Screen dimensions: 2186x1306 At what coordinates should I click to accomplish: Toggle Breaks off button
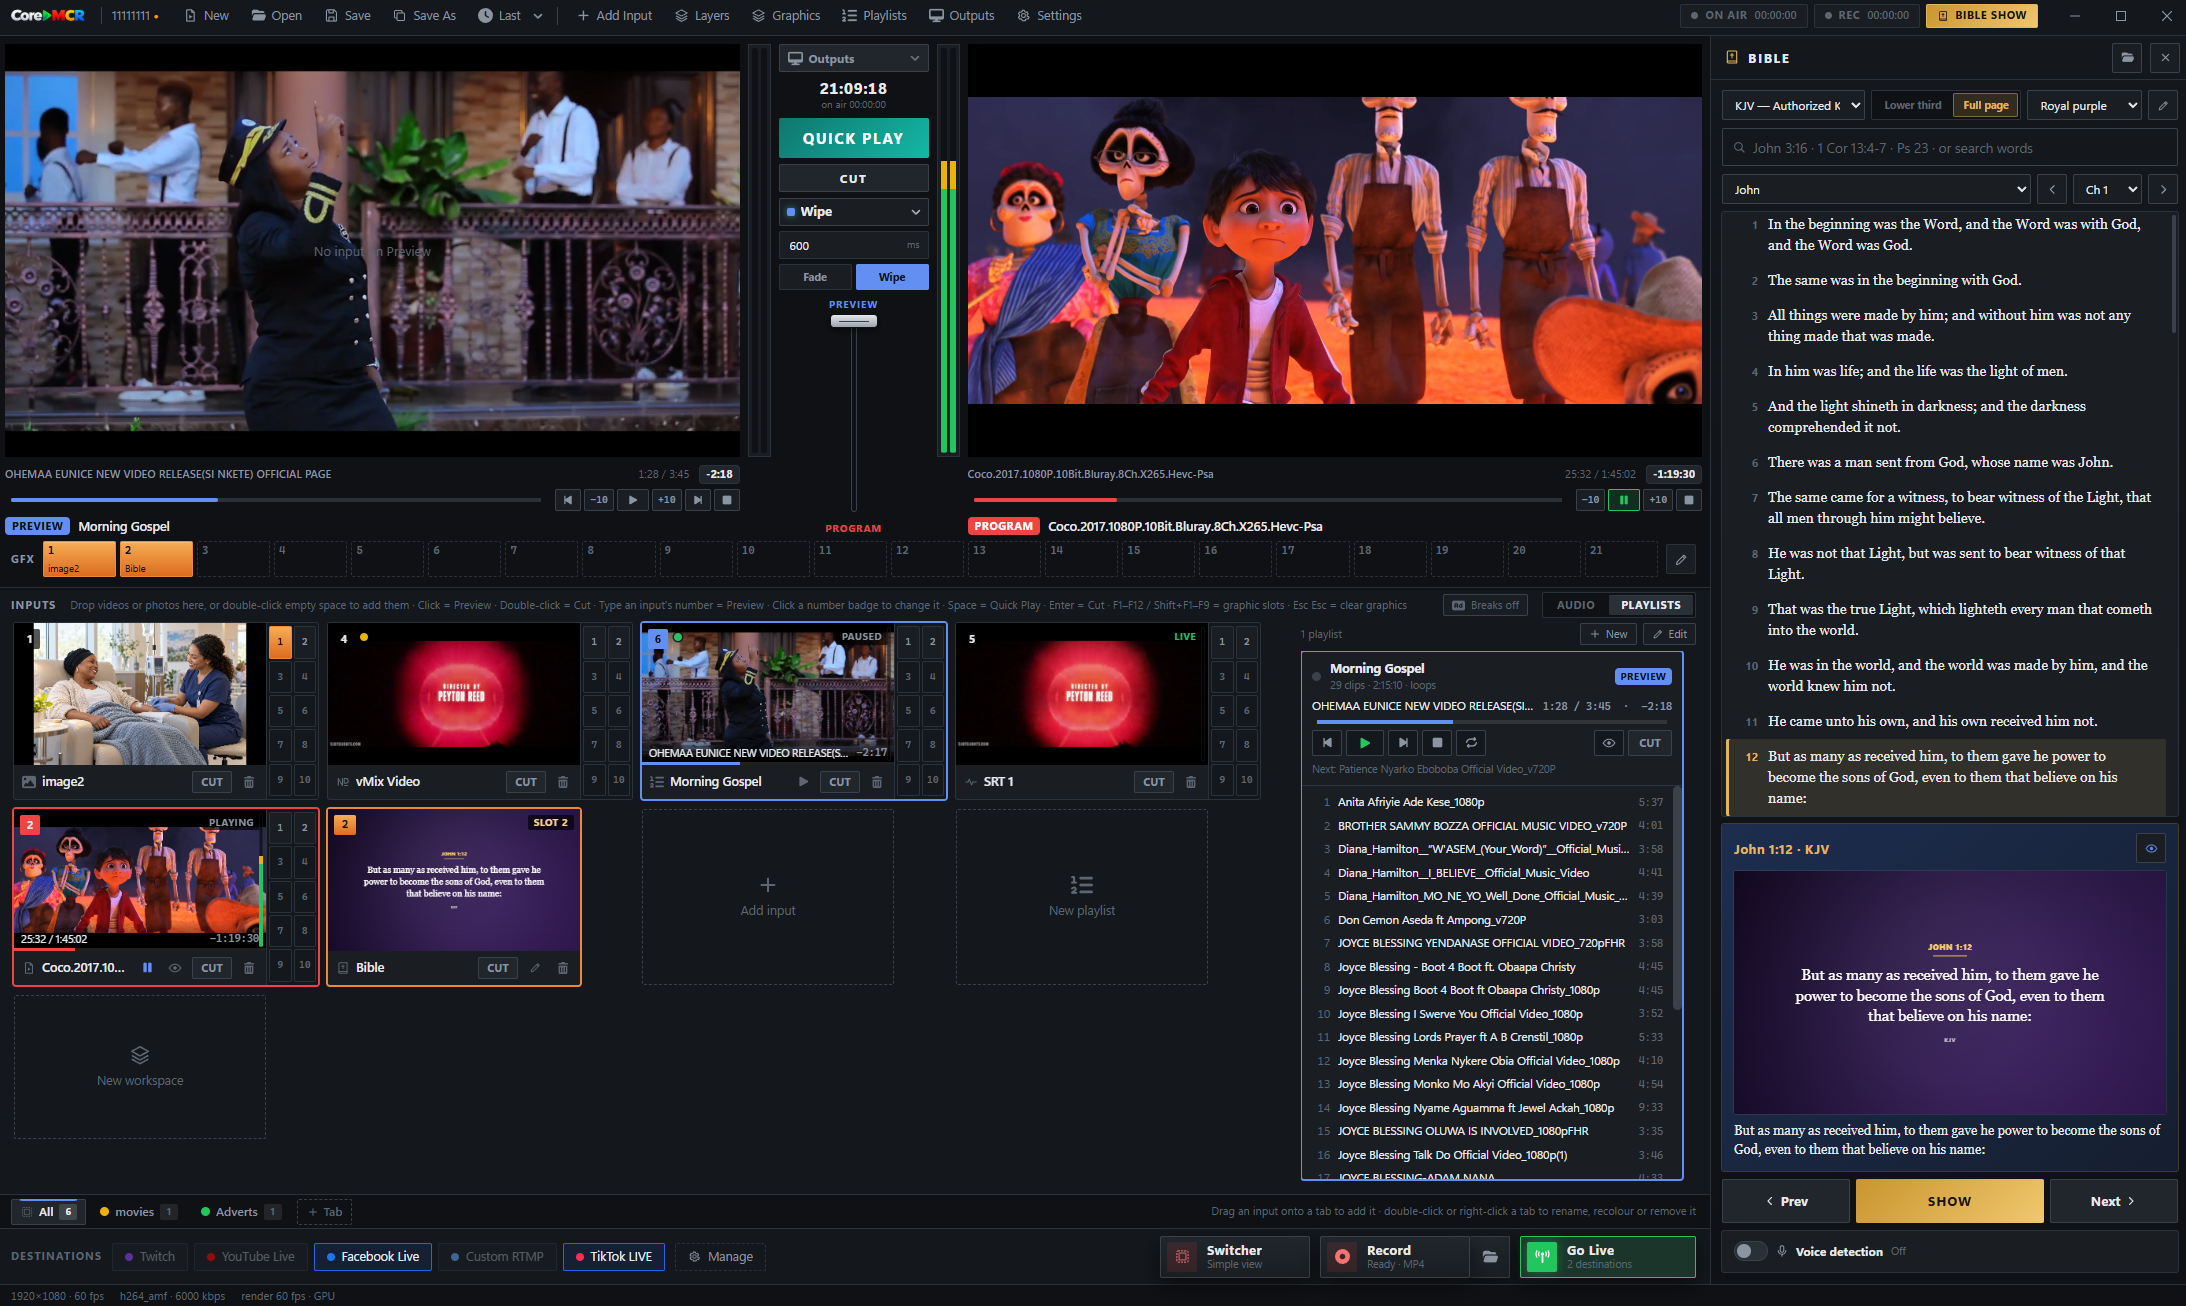point(1485,605)
